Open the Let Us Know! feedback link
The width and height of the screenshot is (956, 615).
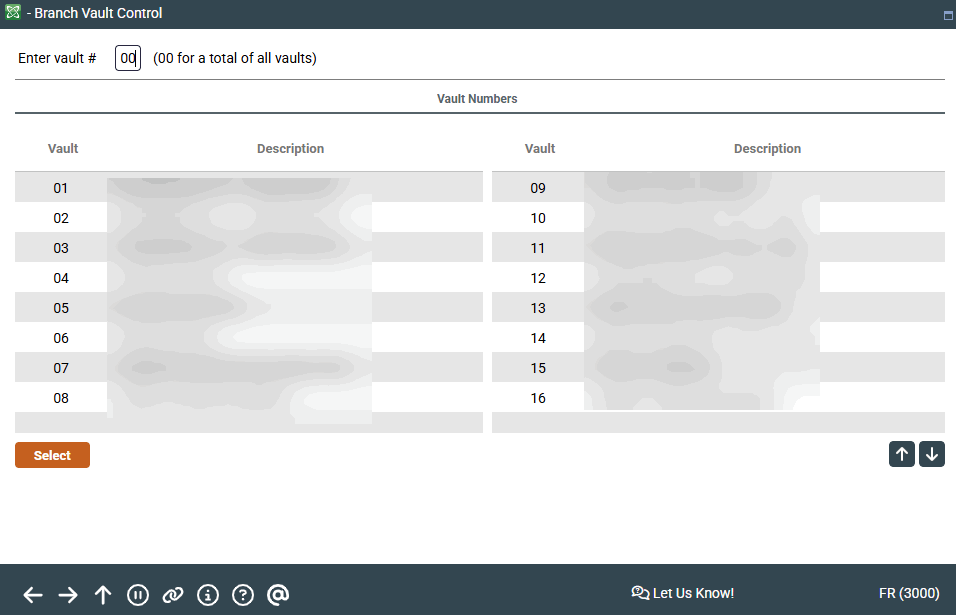coord(683,593)
